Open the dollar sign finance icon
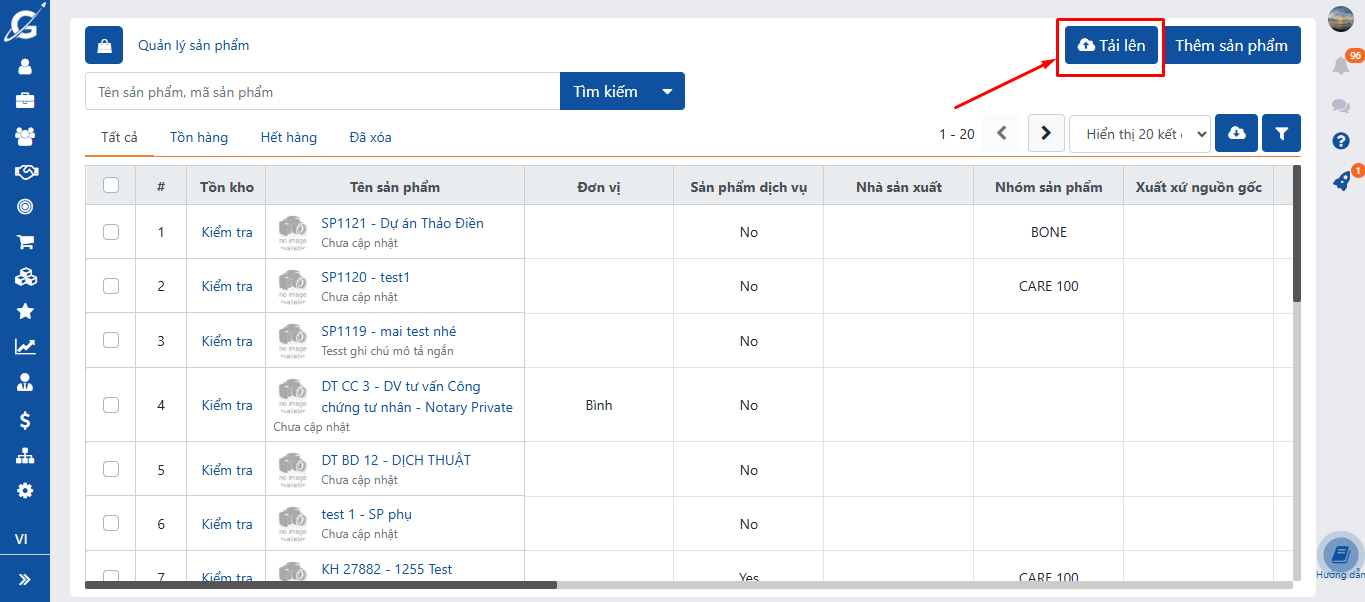 click(25, 420)
